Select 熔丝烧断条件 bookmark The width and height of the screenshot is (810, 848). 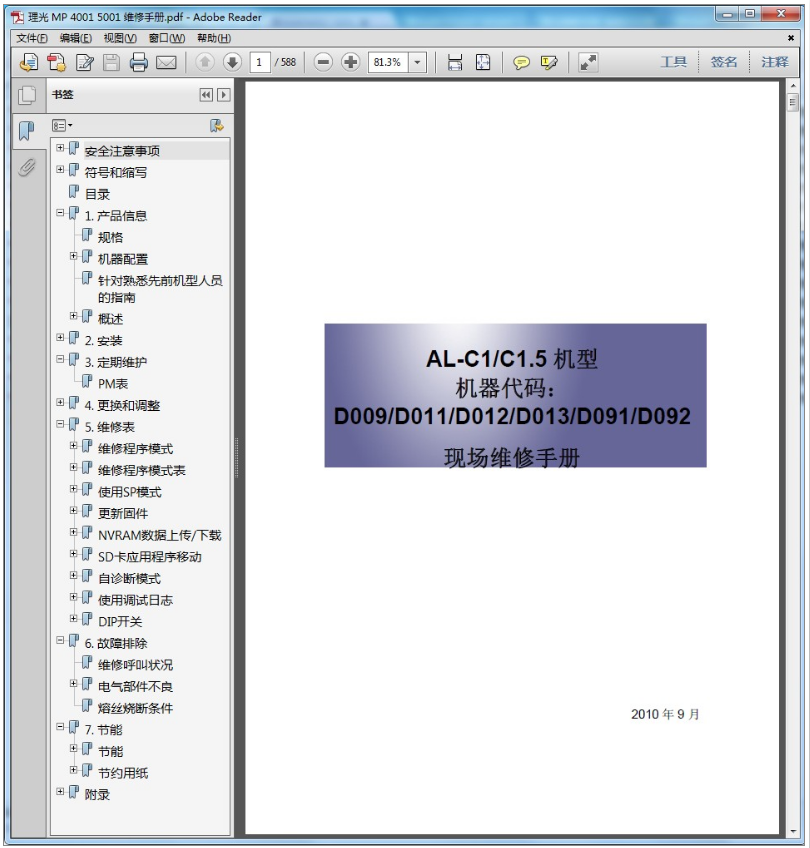pyautogui.click(x=135, y=708)
